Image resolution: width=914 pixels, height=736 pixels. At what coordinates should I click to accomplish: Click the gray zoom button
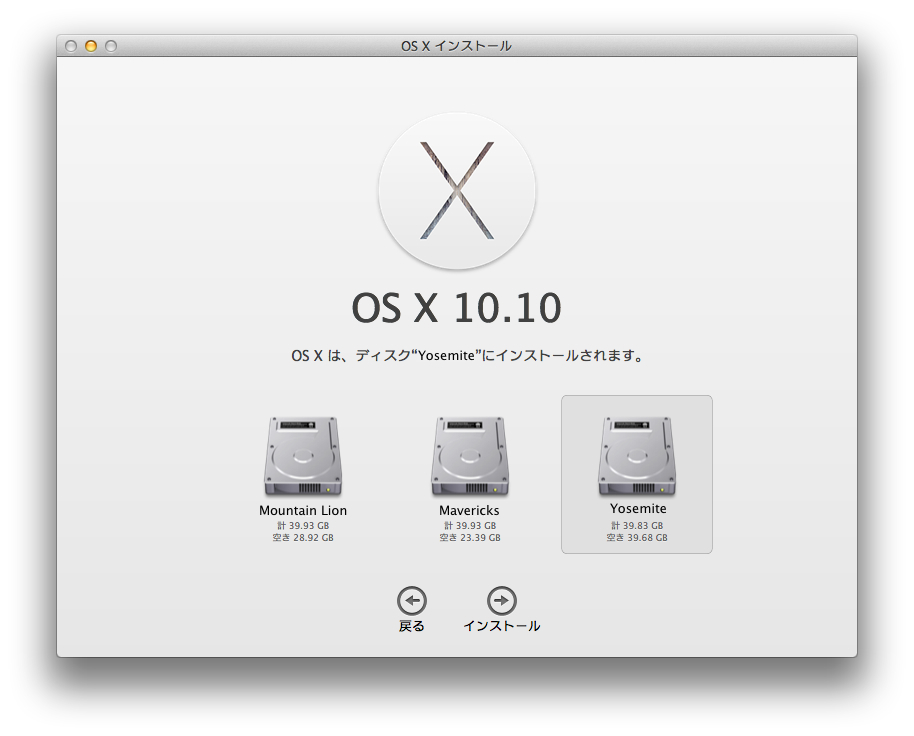click(111, 46)
